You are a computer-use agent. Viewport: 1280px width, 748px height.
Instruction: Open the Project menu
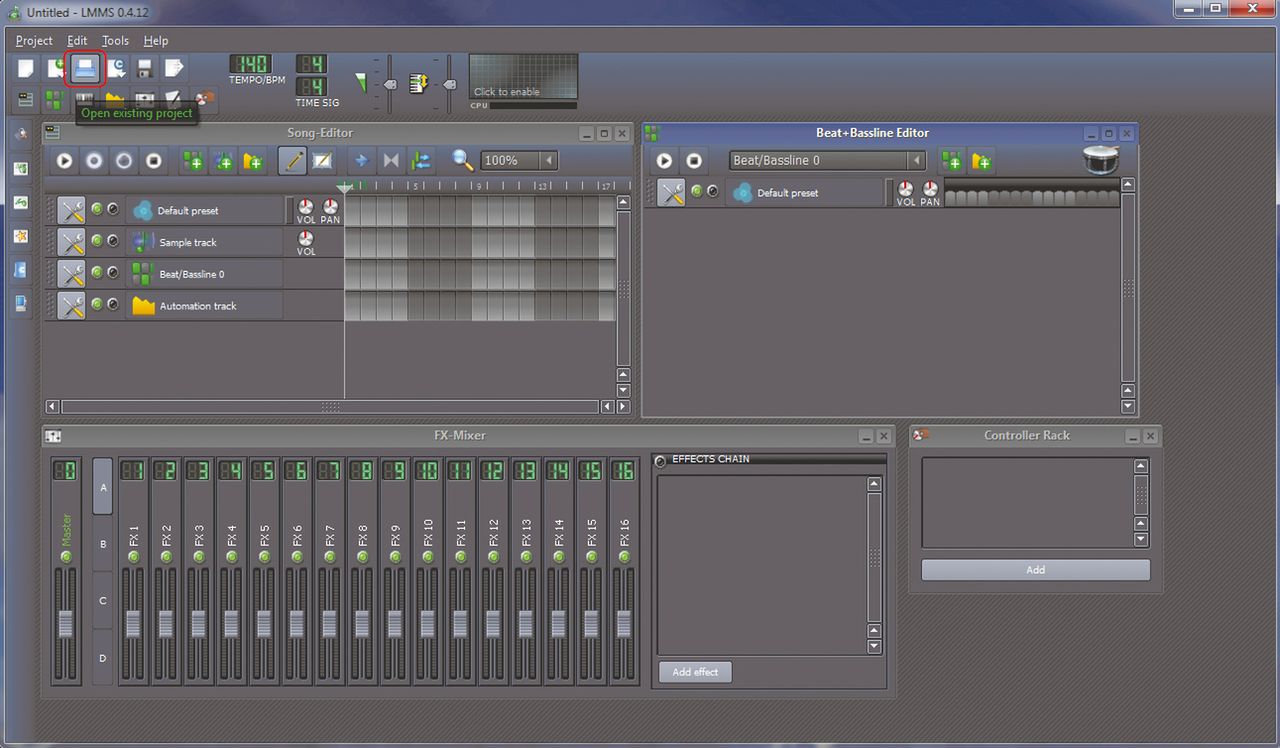point(34,40)
